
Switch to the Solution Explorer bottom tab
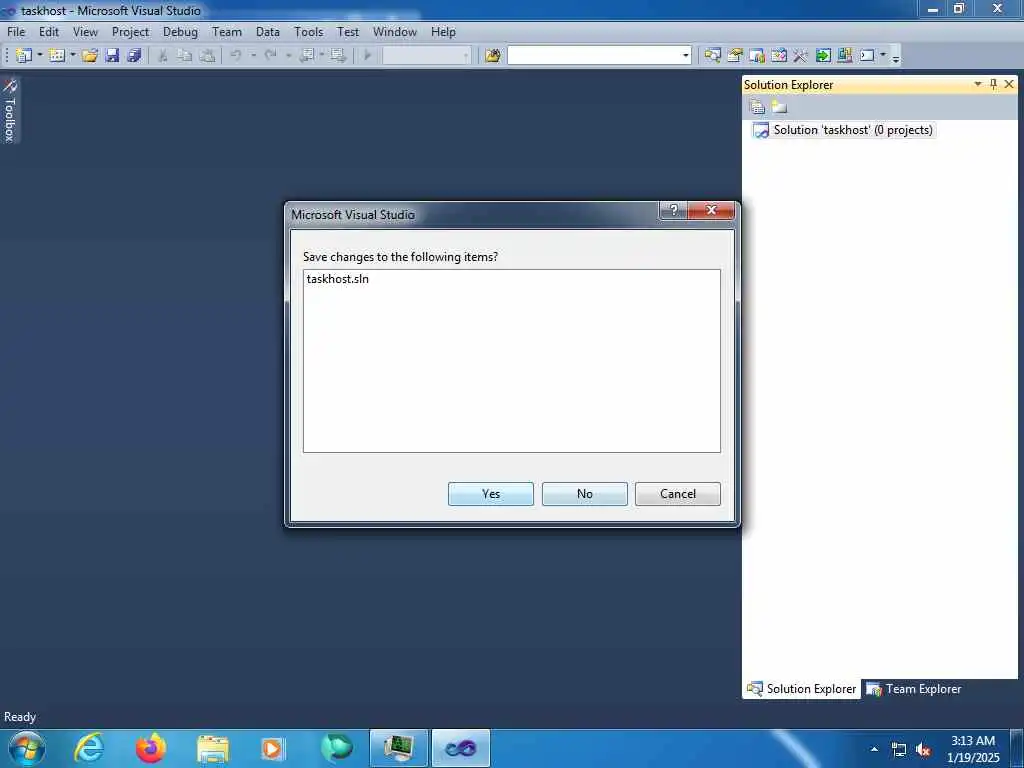point(801,689)
